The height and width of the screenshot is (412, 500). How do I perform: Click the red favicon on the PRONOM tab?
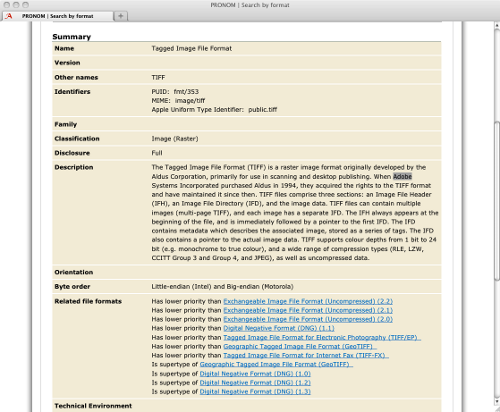click(x=9, y=16)
